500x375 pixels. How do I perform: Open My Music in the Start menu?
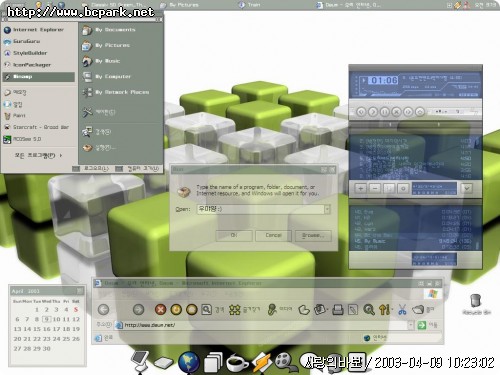point(101,61)
